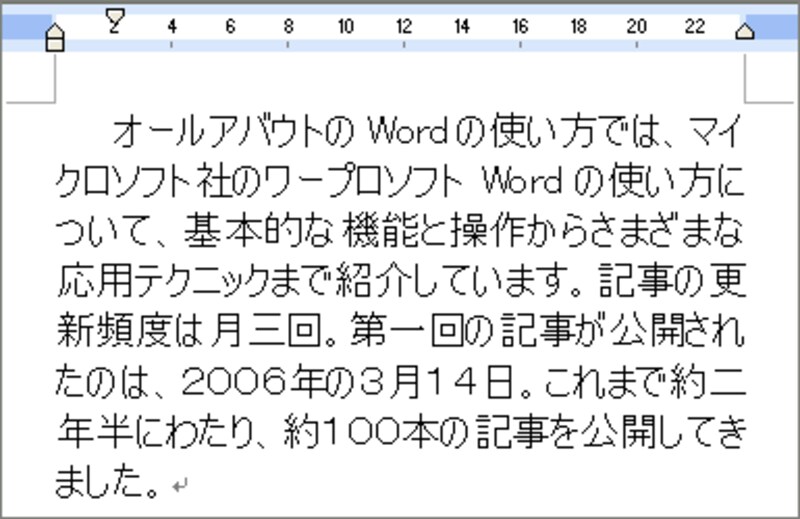
Task: Select the first line indent marker on ruler
Action: click(115, 15)
